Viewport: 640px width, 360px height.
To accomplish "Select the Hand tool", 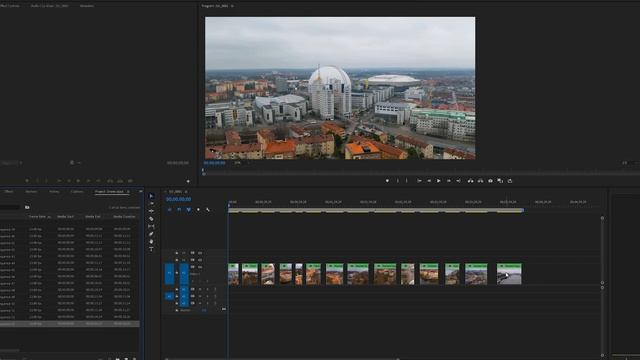I will [x=151, y=242].
